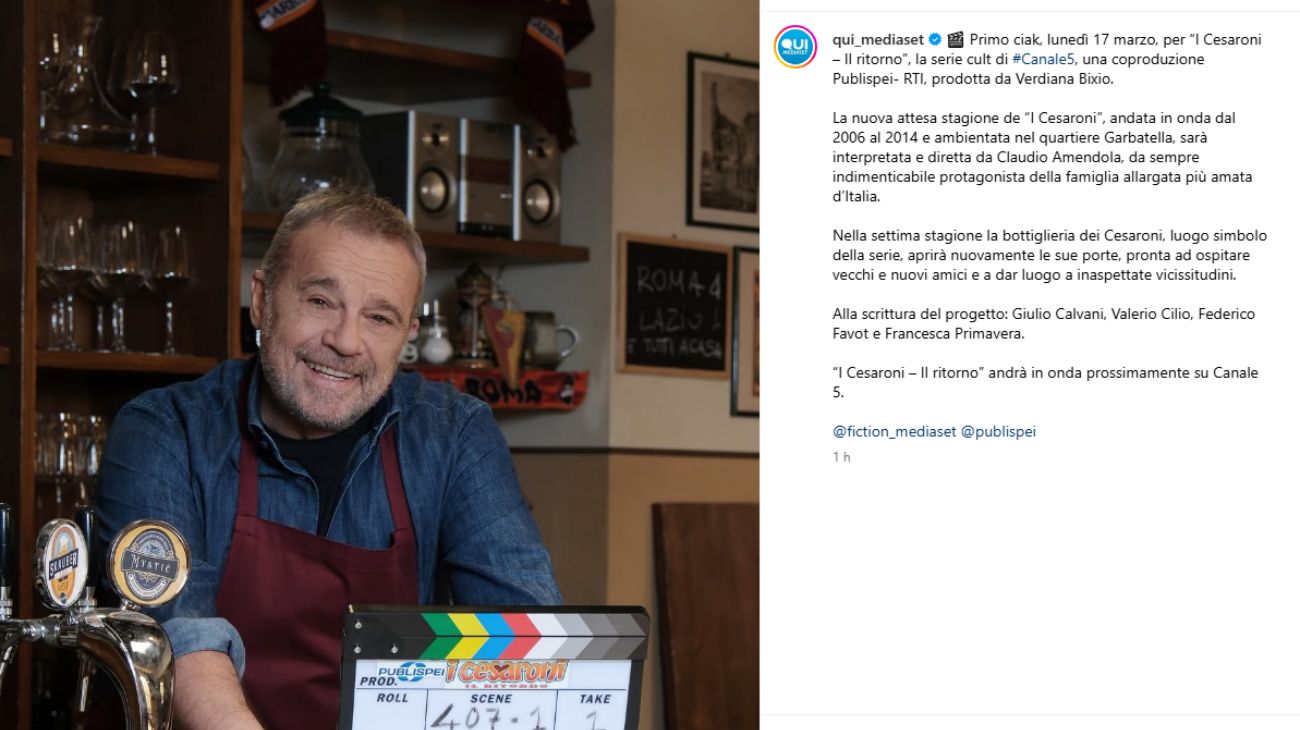Click the Skauber beer tap badge

(x=62, y=563)
